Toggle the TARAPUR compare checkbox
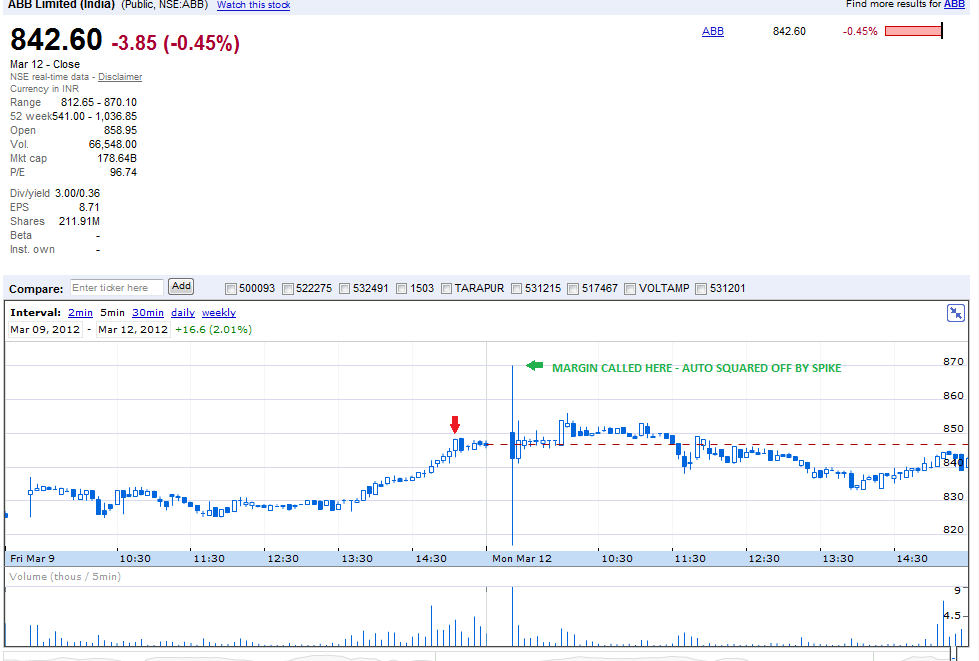 (x=446, y=289)
